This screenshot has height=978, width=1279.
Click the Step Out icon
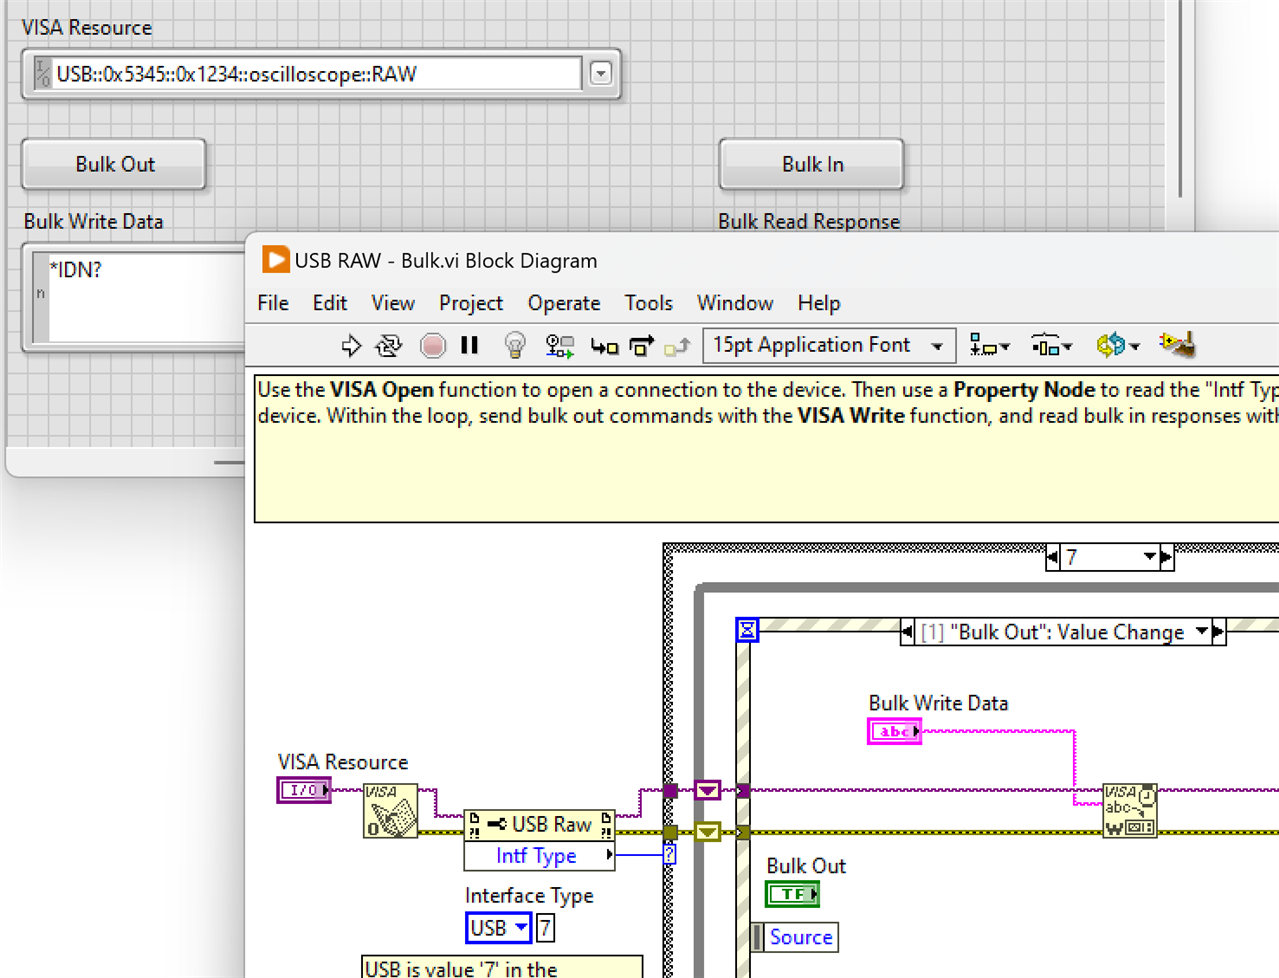pyautogui.click(x=677, y=346)
